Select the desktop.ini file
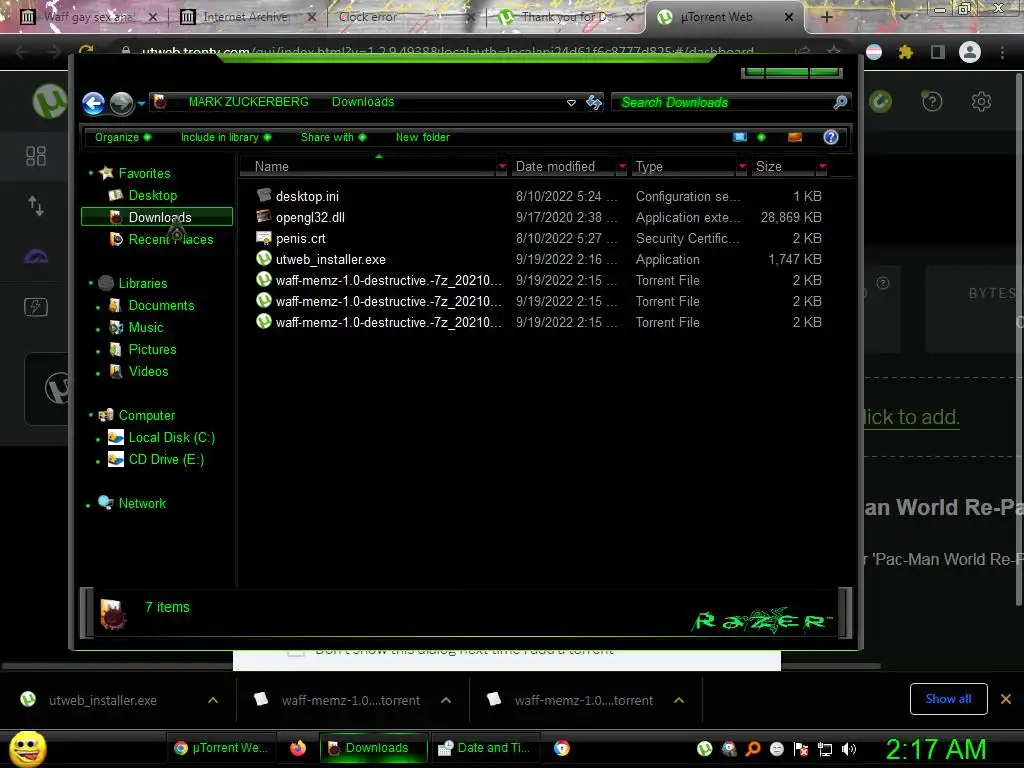The height and width of the screenshot is (768, 1024). coord(307,196)
